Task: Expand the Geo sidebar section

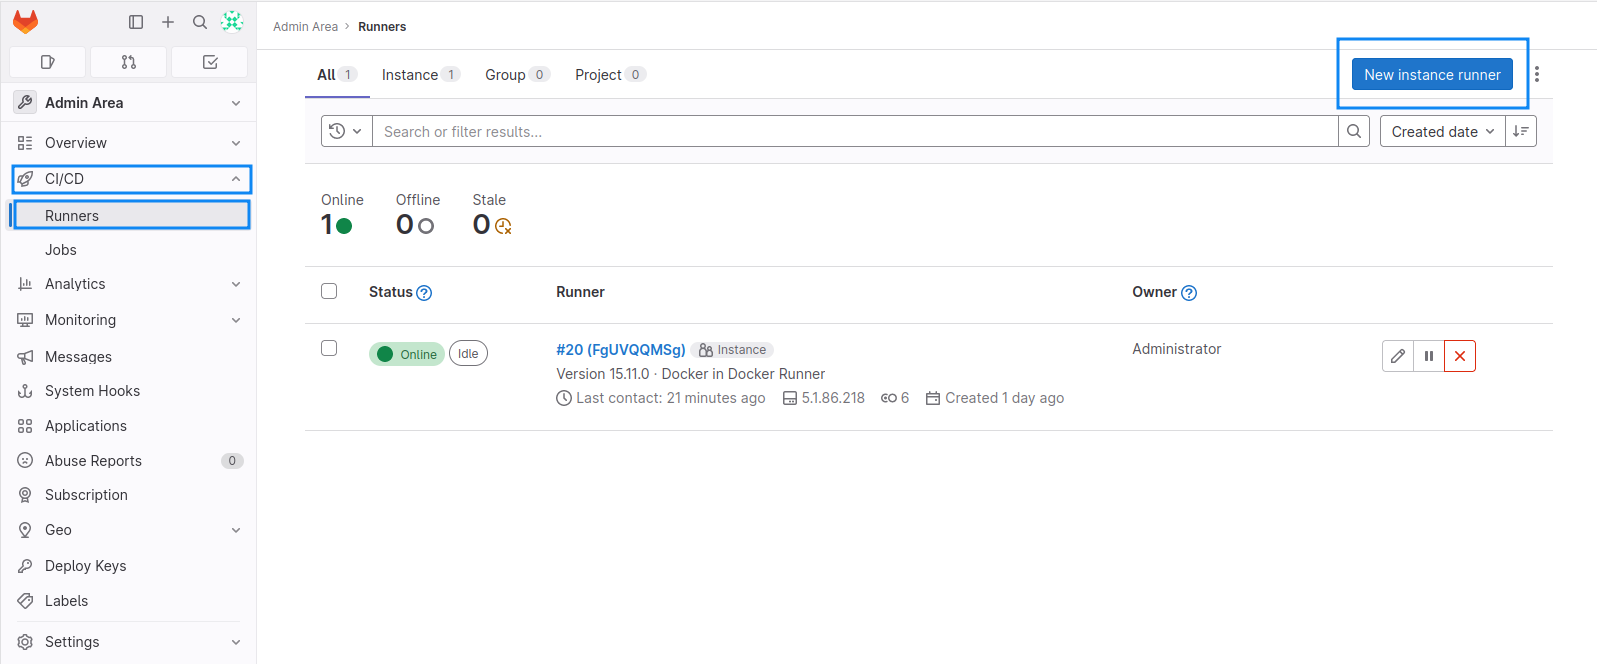Action: click(x=129, y=530)
